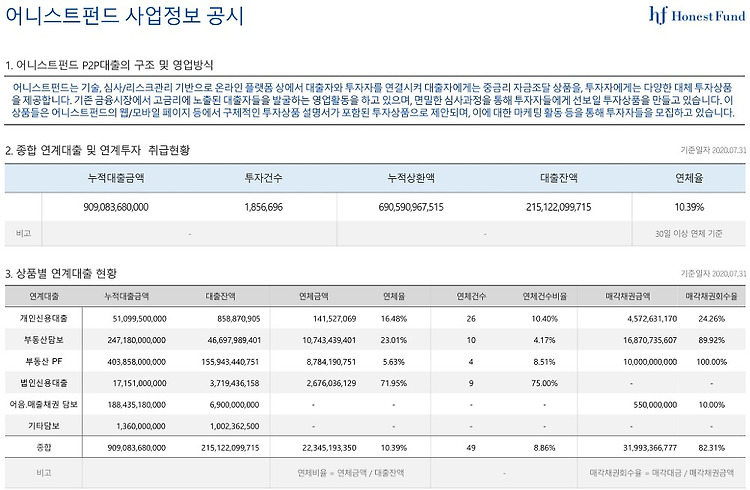Image resolution: width=750 pixels, height=490 pixels.
Task: Click the 누적상환액 column header
Action: tap(411, 178)
